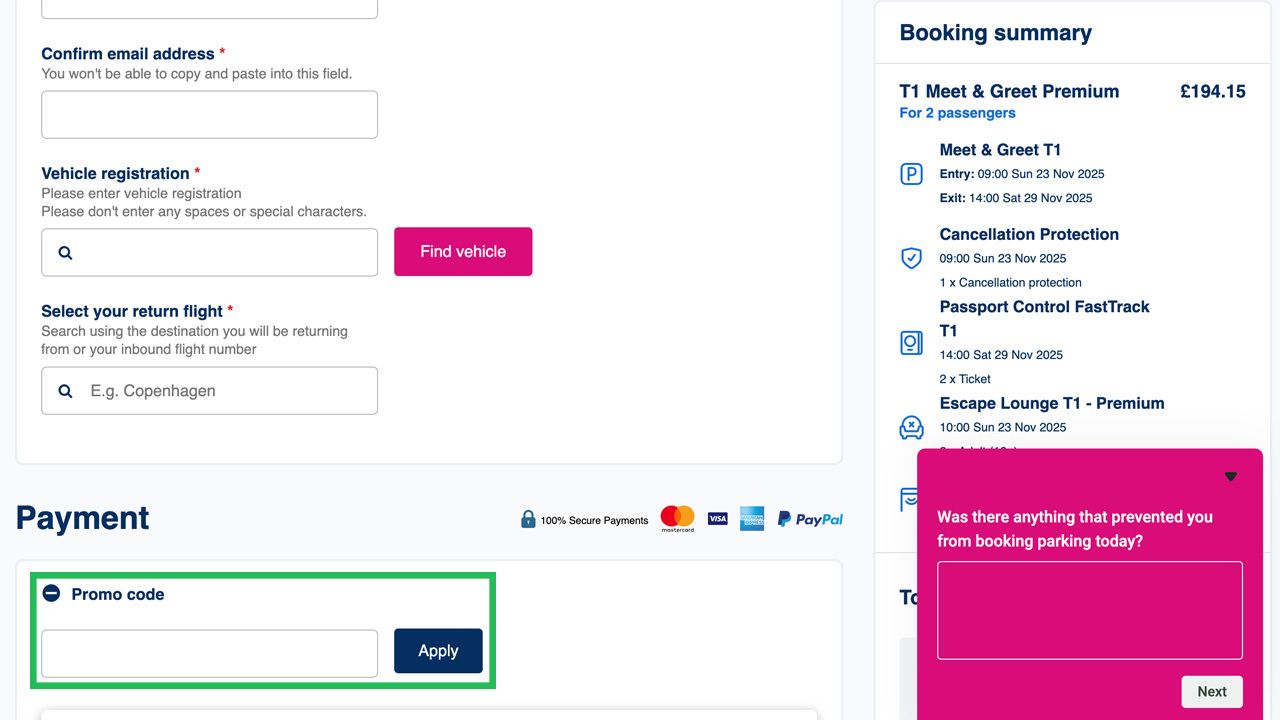This screenshot has height=720, width=1280.
Task: Focus the Confirm email address field
Action: click(x=209, y=115)
